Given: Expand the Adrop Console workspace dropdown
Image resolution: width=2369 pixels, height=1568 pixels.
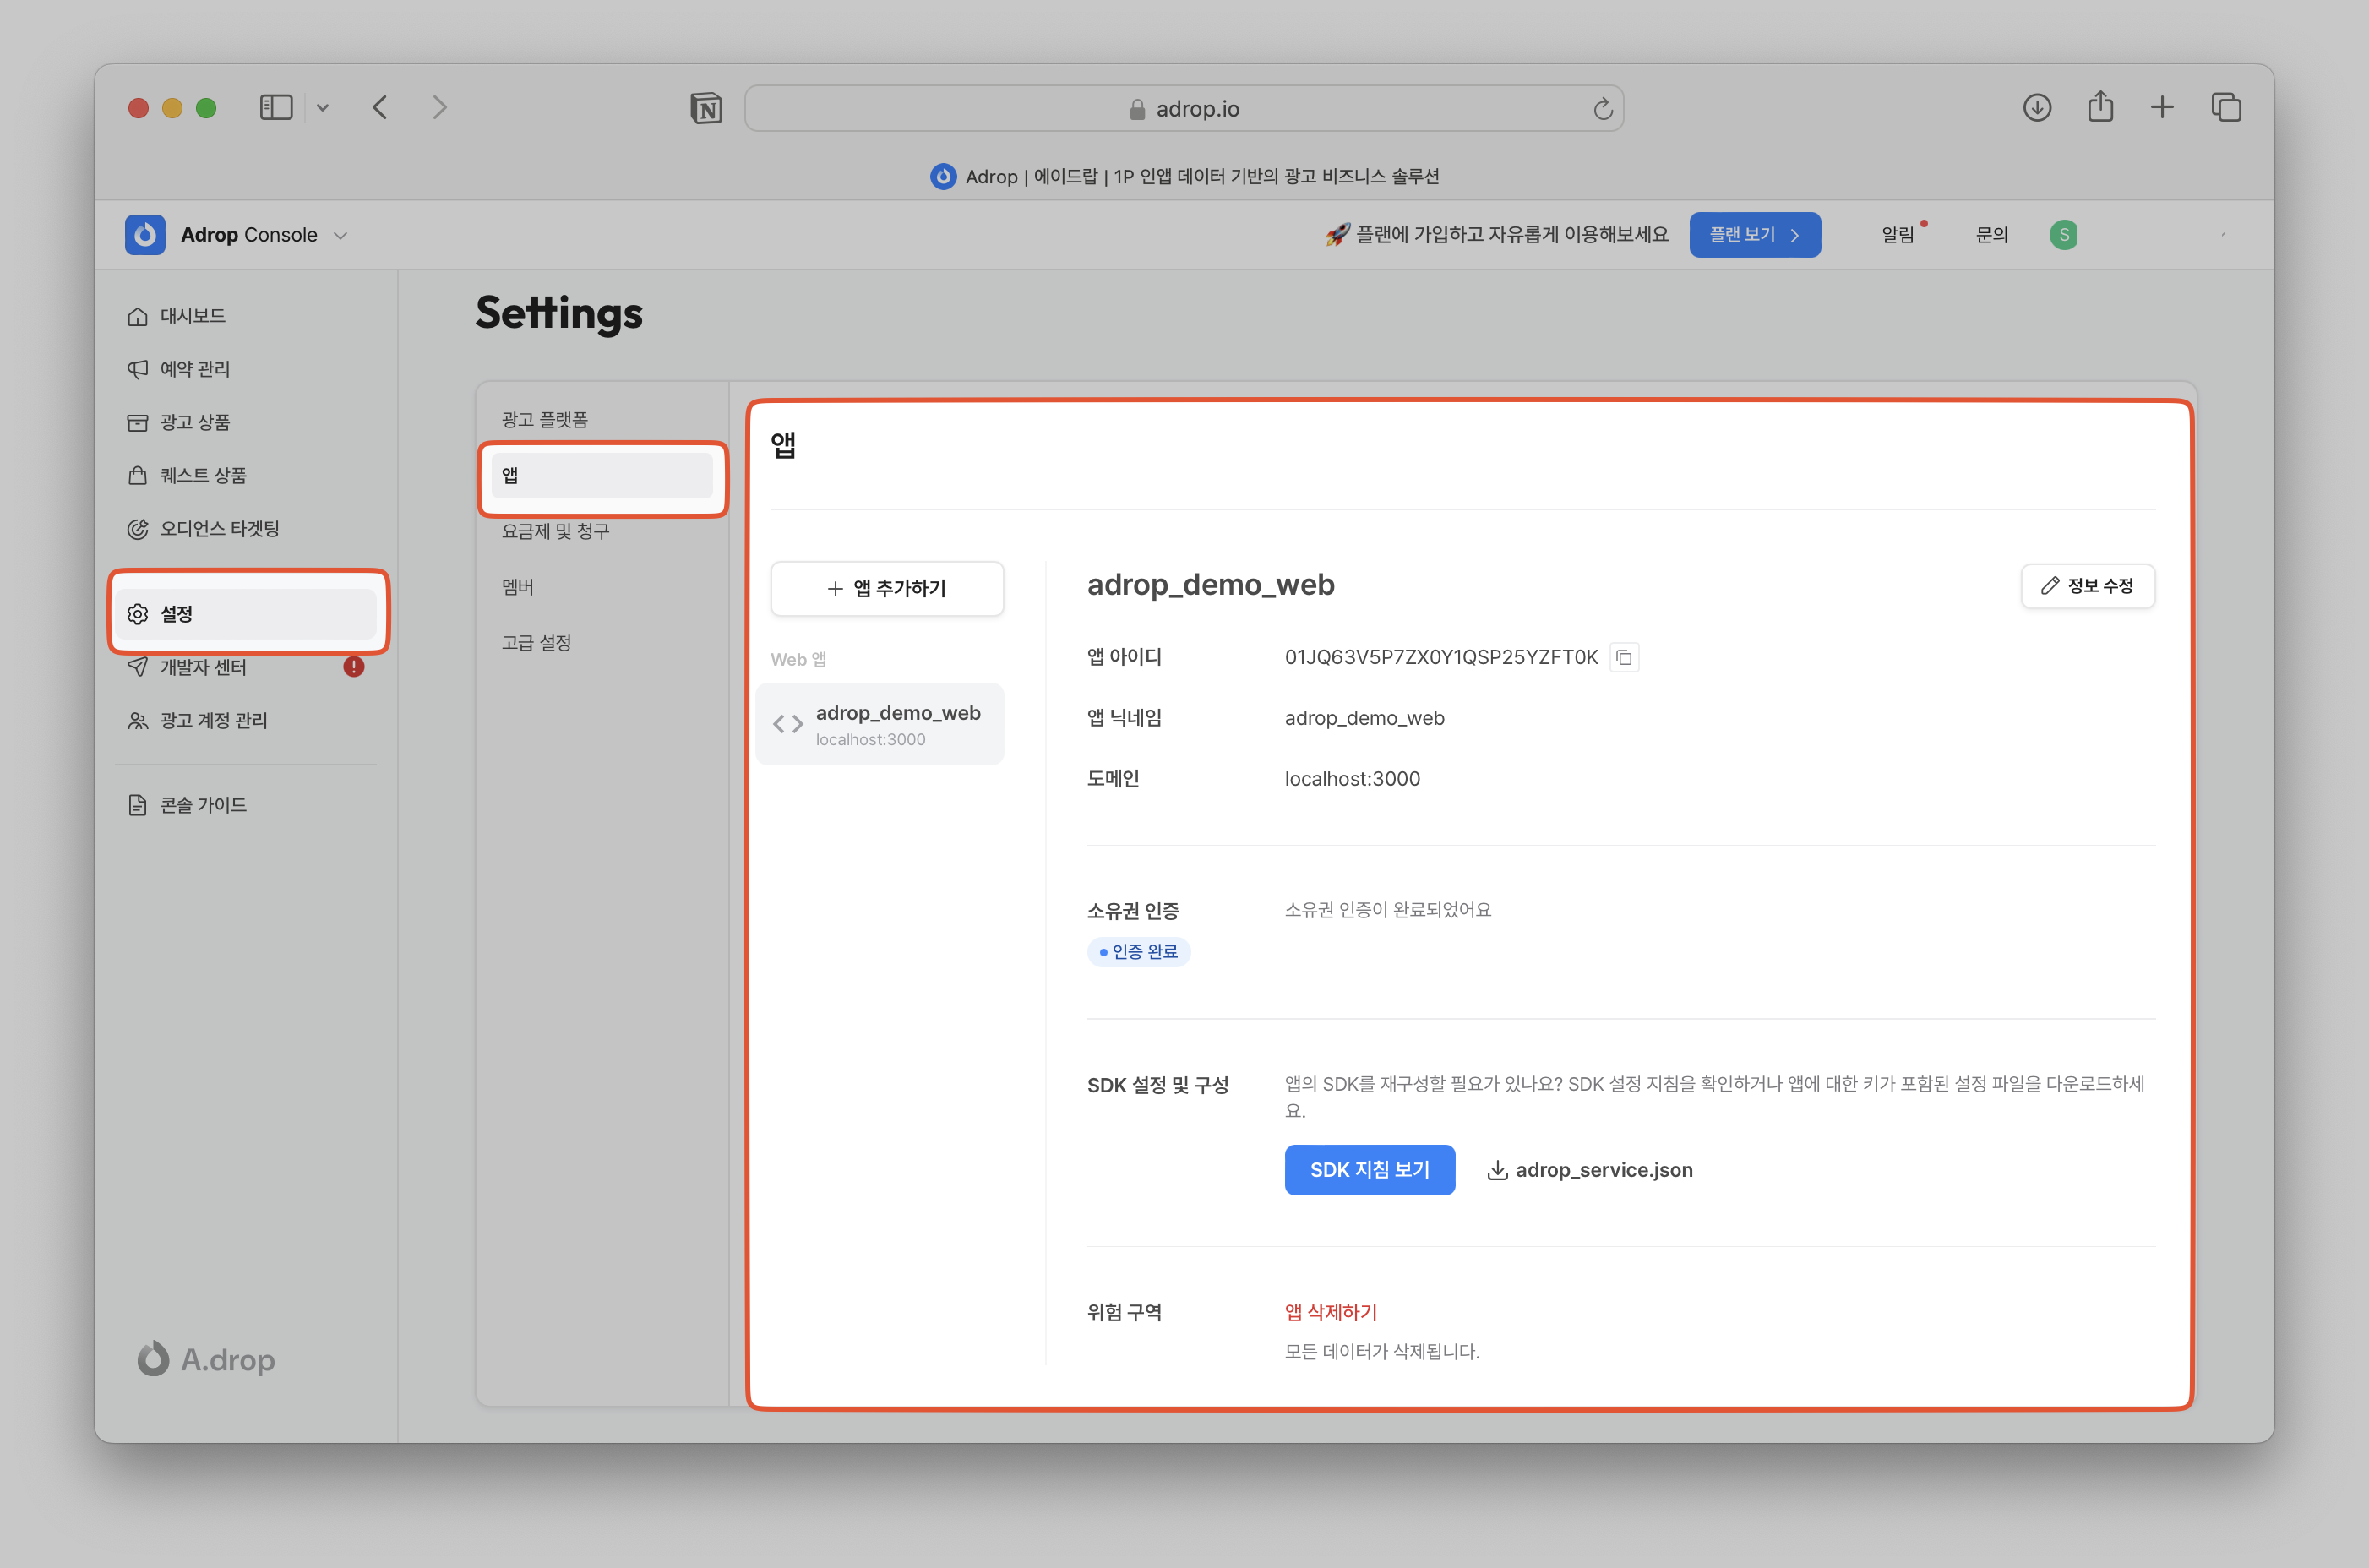Looking at the screenshot, I should (340, 236).
